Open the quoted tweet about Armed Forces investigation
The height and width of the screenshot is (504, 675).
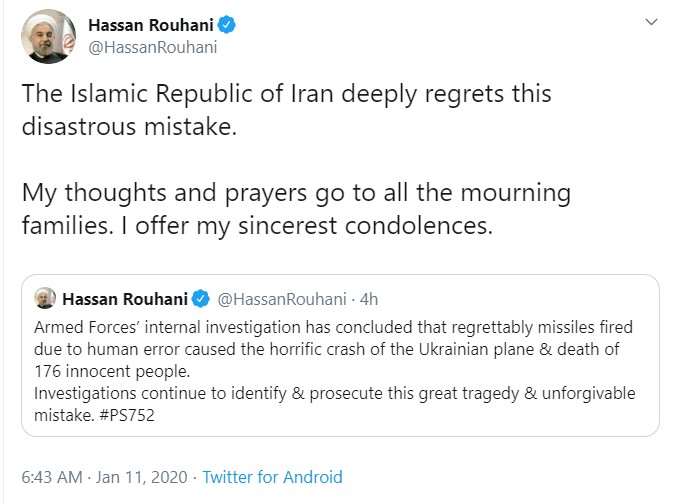[340, 356]
